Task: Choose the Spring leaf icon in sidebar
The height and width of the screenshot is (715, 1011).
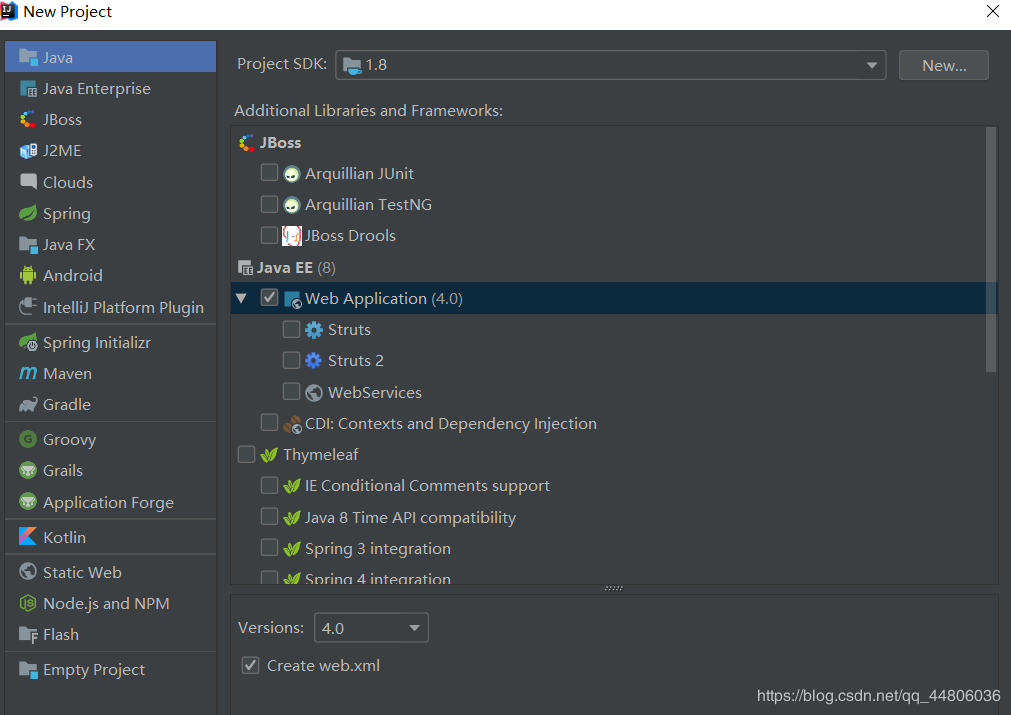Action: point(27,213)
